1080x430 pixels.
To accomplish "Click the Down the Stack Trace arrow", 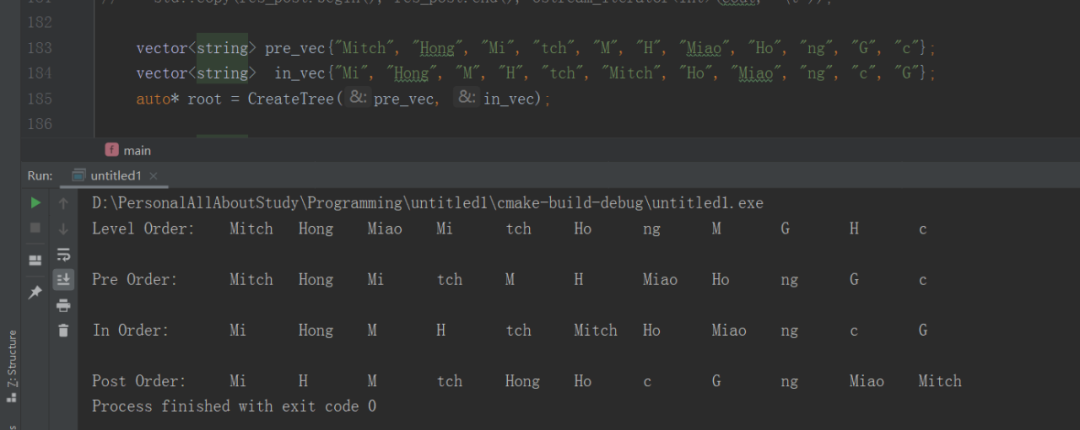I will [x=64, y=228].
